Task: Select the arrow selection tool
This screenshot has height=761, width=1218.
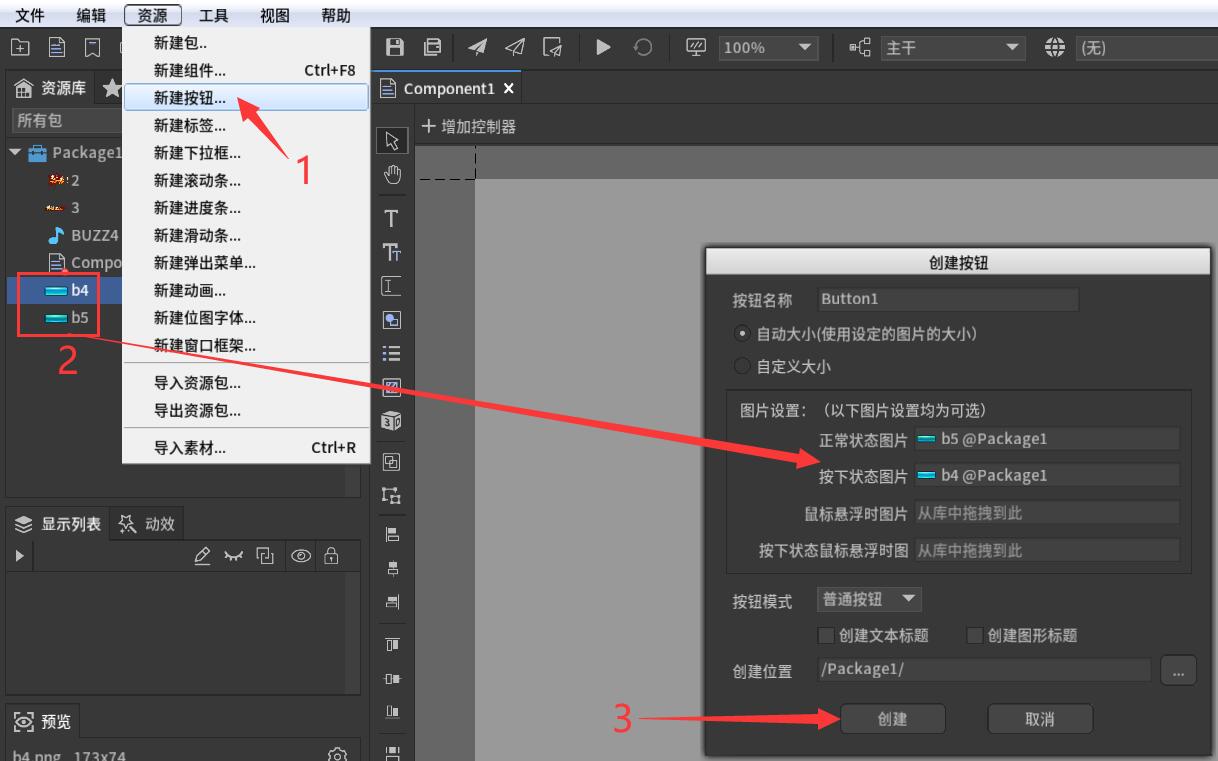Action: click(x=391, y=140)
